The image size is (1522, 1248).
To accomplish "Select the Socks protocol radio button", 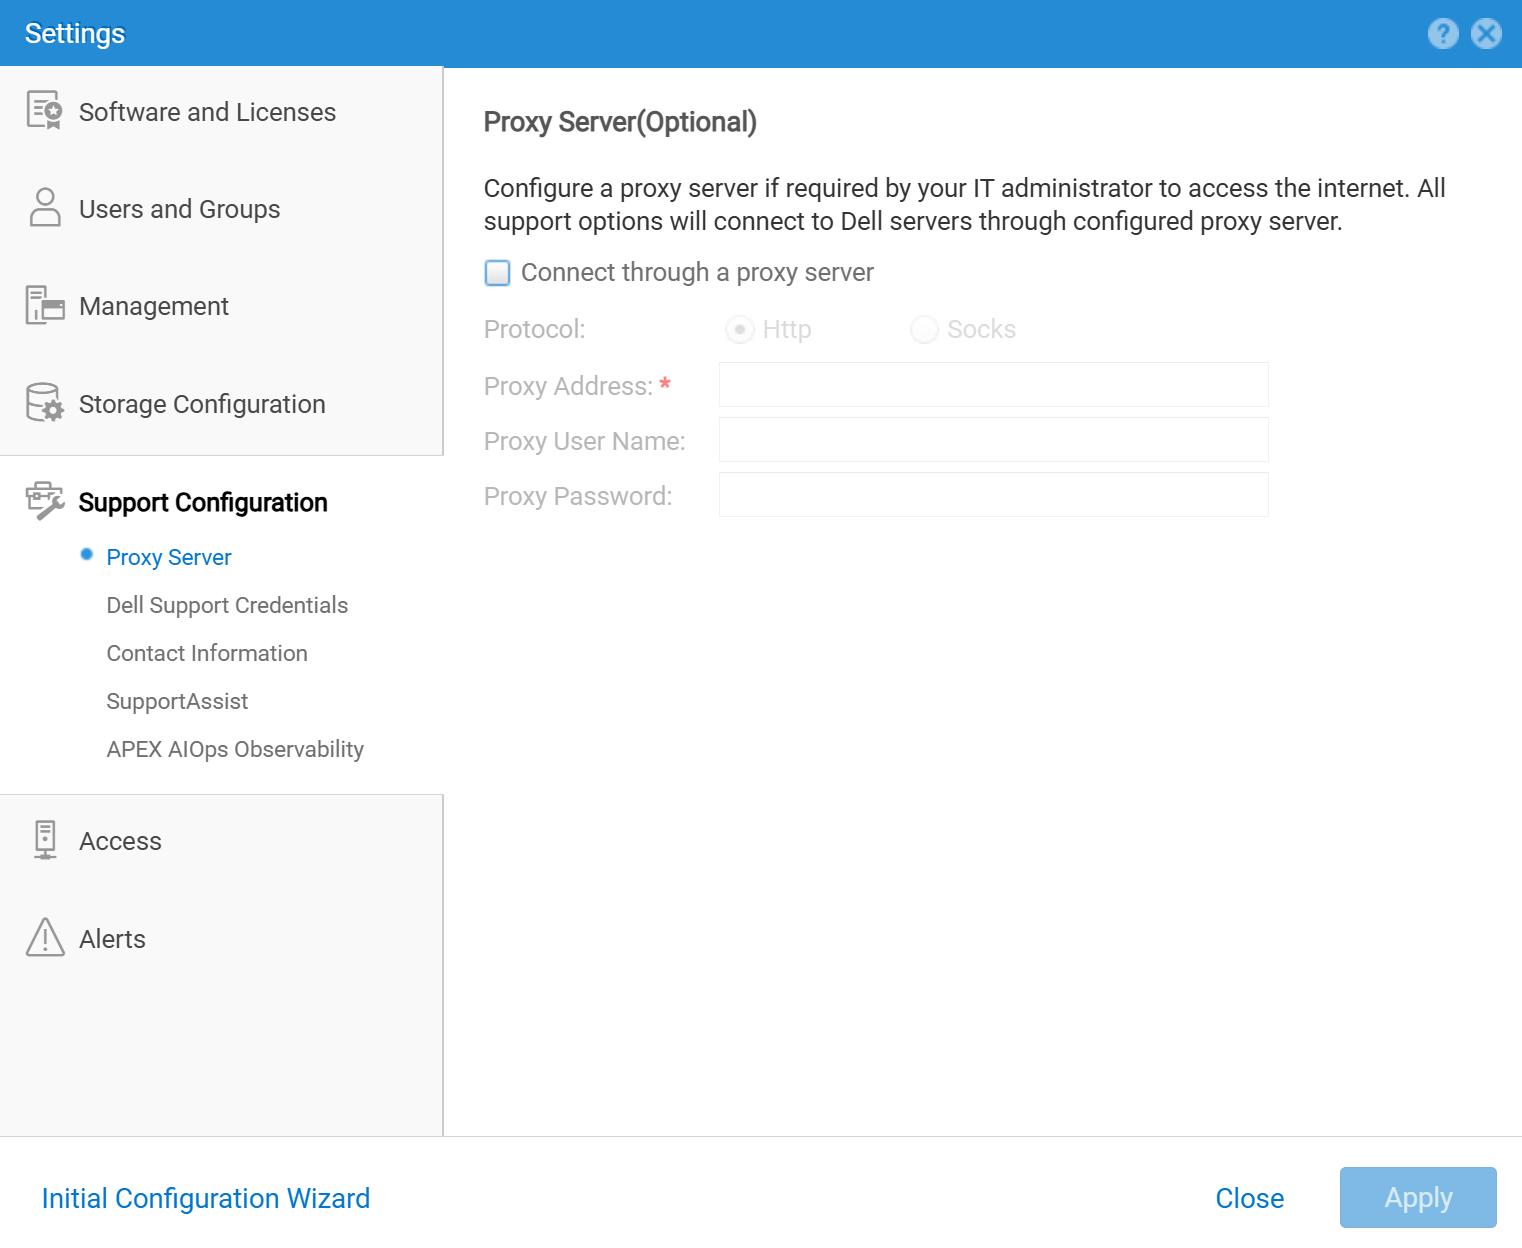I will pyautogui.click(x=924, y=329).
